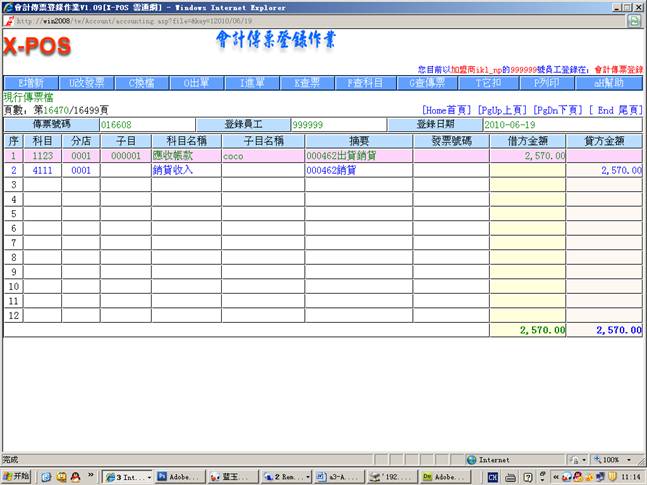The width and height of the screenshot is (647, 485).
Task: Click the Windows 開始 Start button
Action: click(18, 477)
